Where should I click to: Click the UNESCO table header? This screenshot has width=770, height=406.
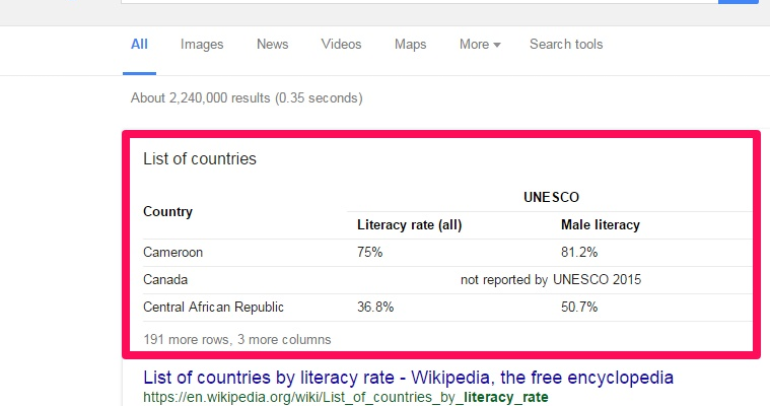point(551,197)
